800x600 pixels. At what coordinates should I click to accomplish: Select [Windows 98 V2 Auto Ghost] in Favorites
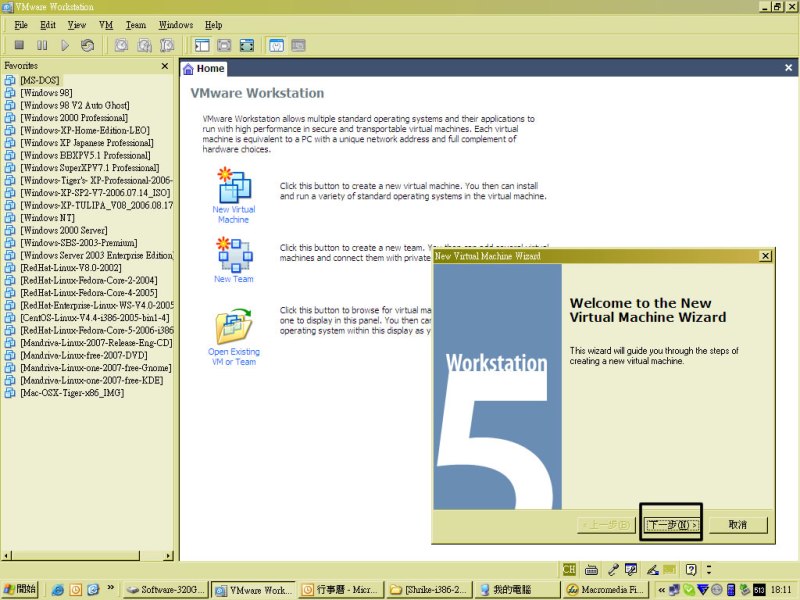(x=75, y=105)
